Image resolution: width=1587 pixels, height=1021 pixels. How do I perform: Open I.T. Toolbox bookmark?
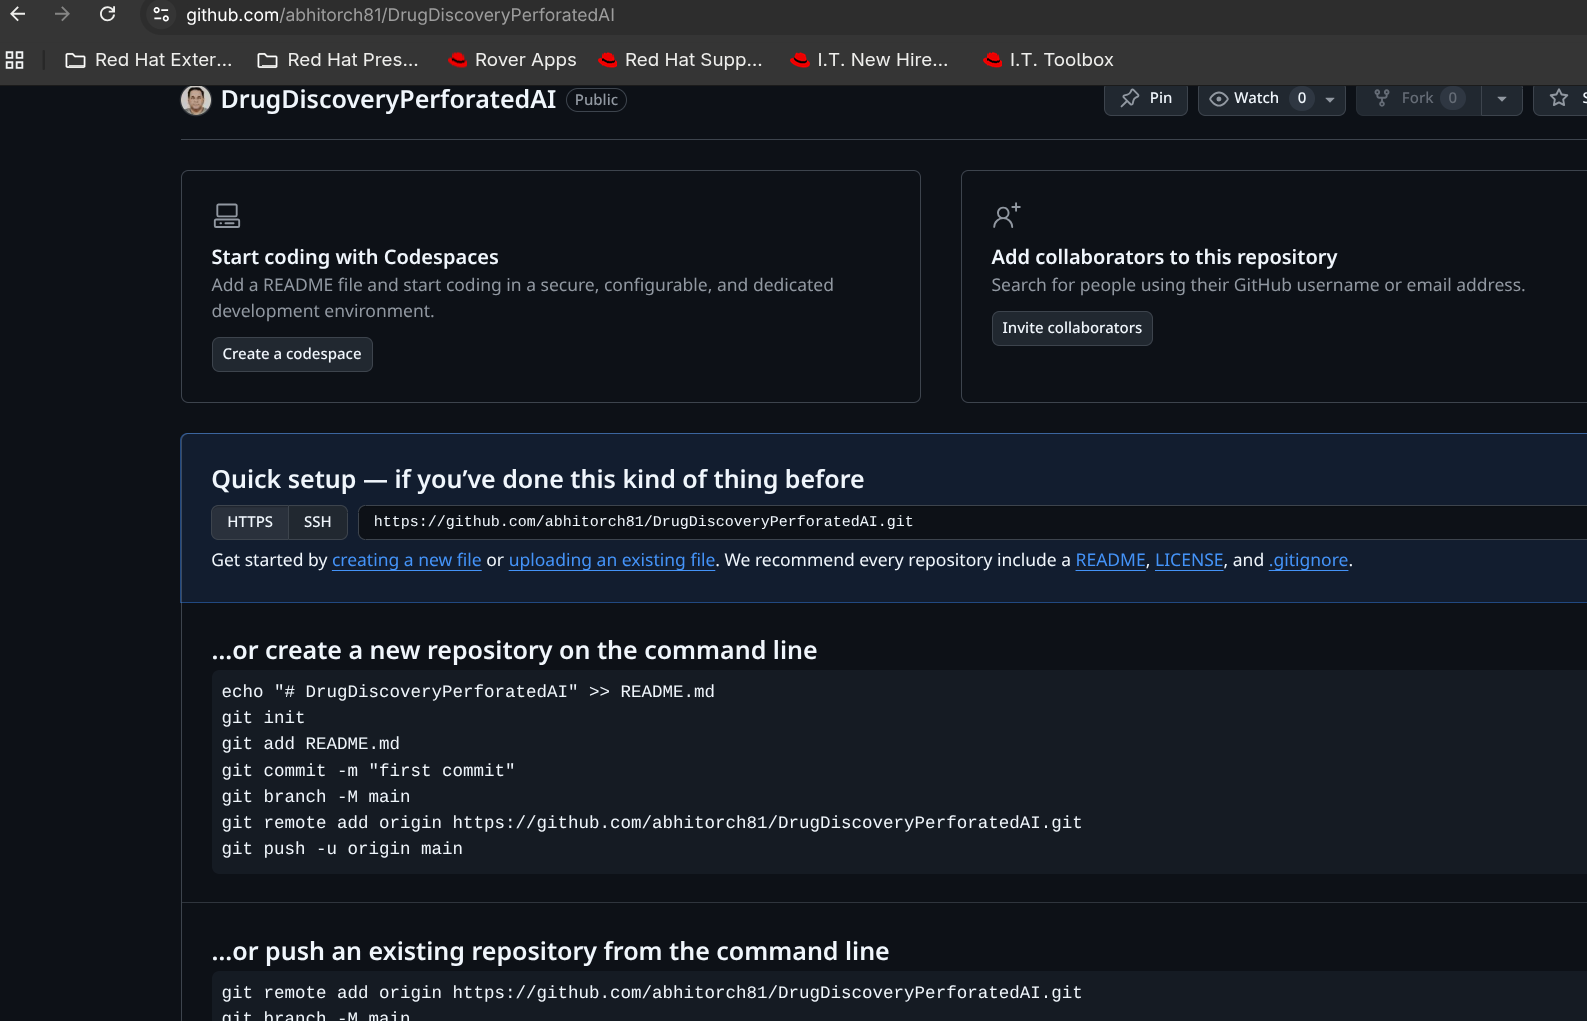1048,60
